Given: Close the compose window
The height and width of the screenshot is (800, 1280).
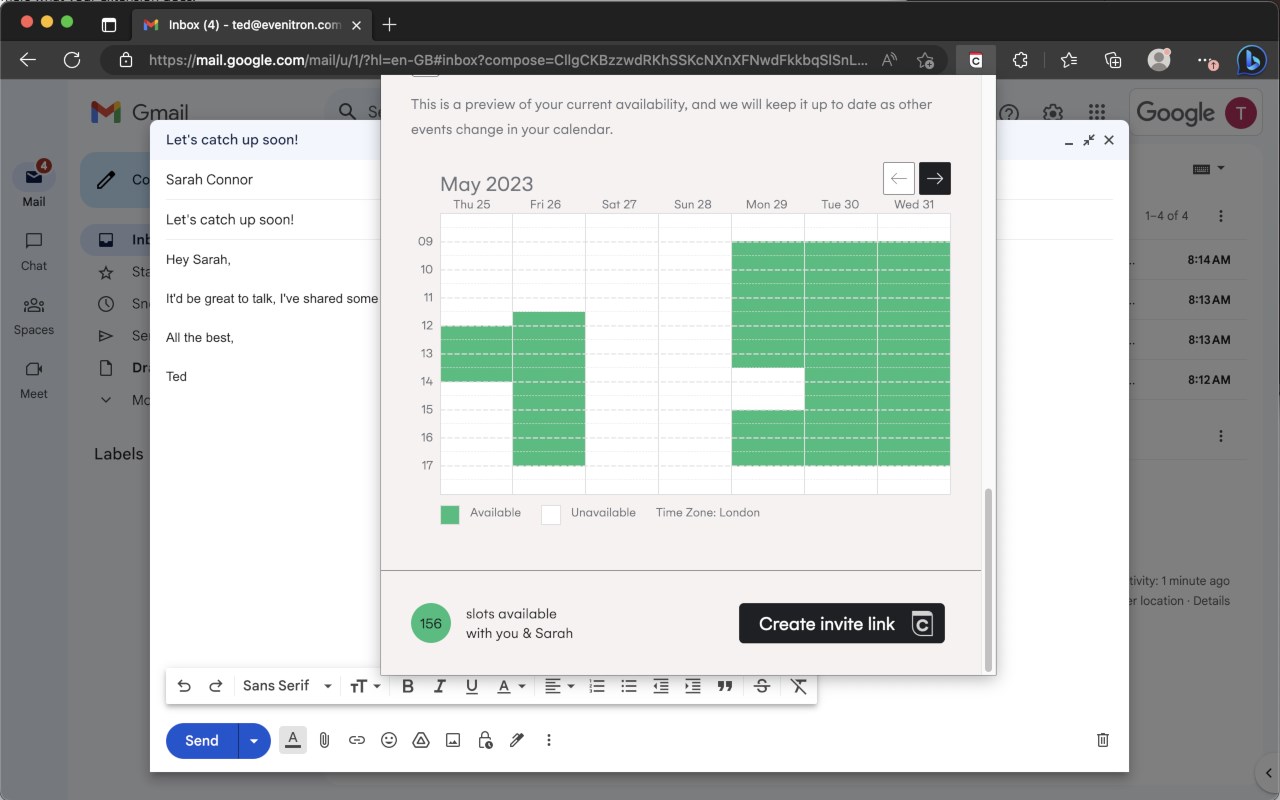Looking at the screenshot, I should tap(1109, 140).
